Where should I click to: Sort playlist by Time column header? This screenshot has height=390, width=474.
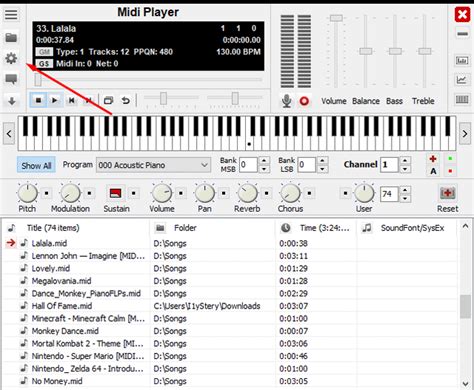point(316,228)
